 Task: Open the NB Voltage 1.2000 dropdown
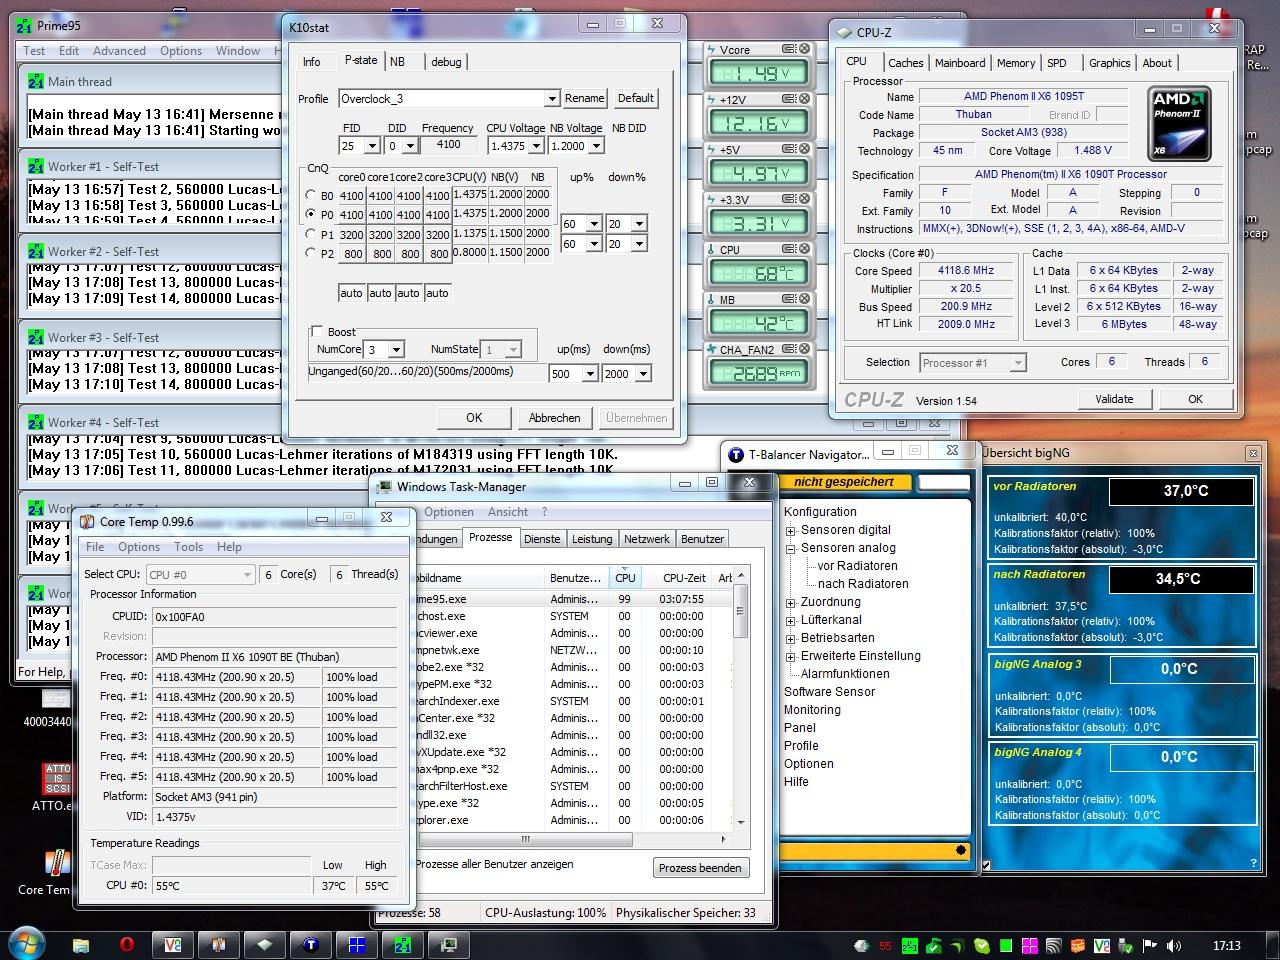click(x=596, y=146)
